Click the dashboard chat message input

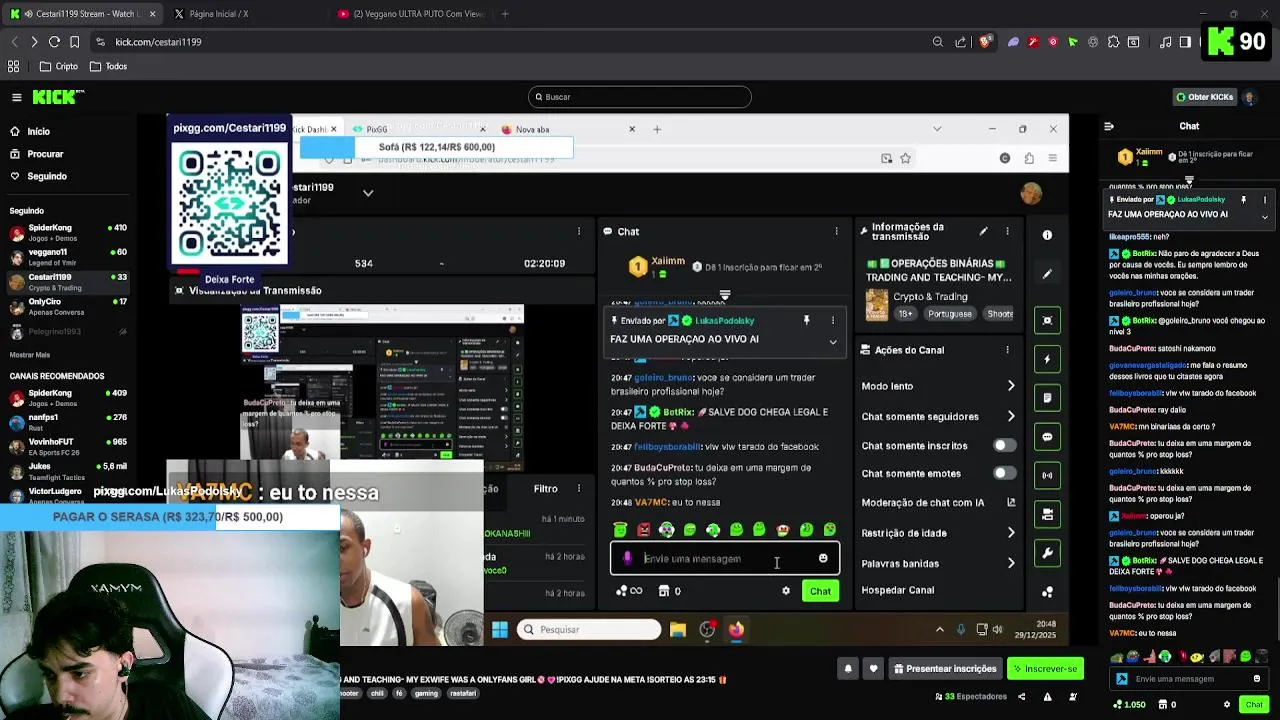point(725,559)
